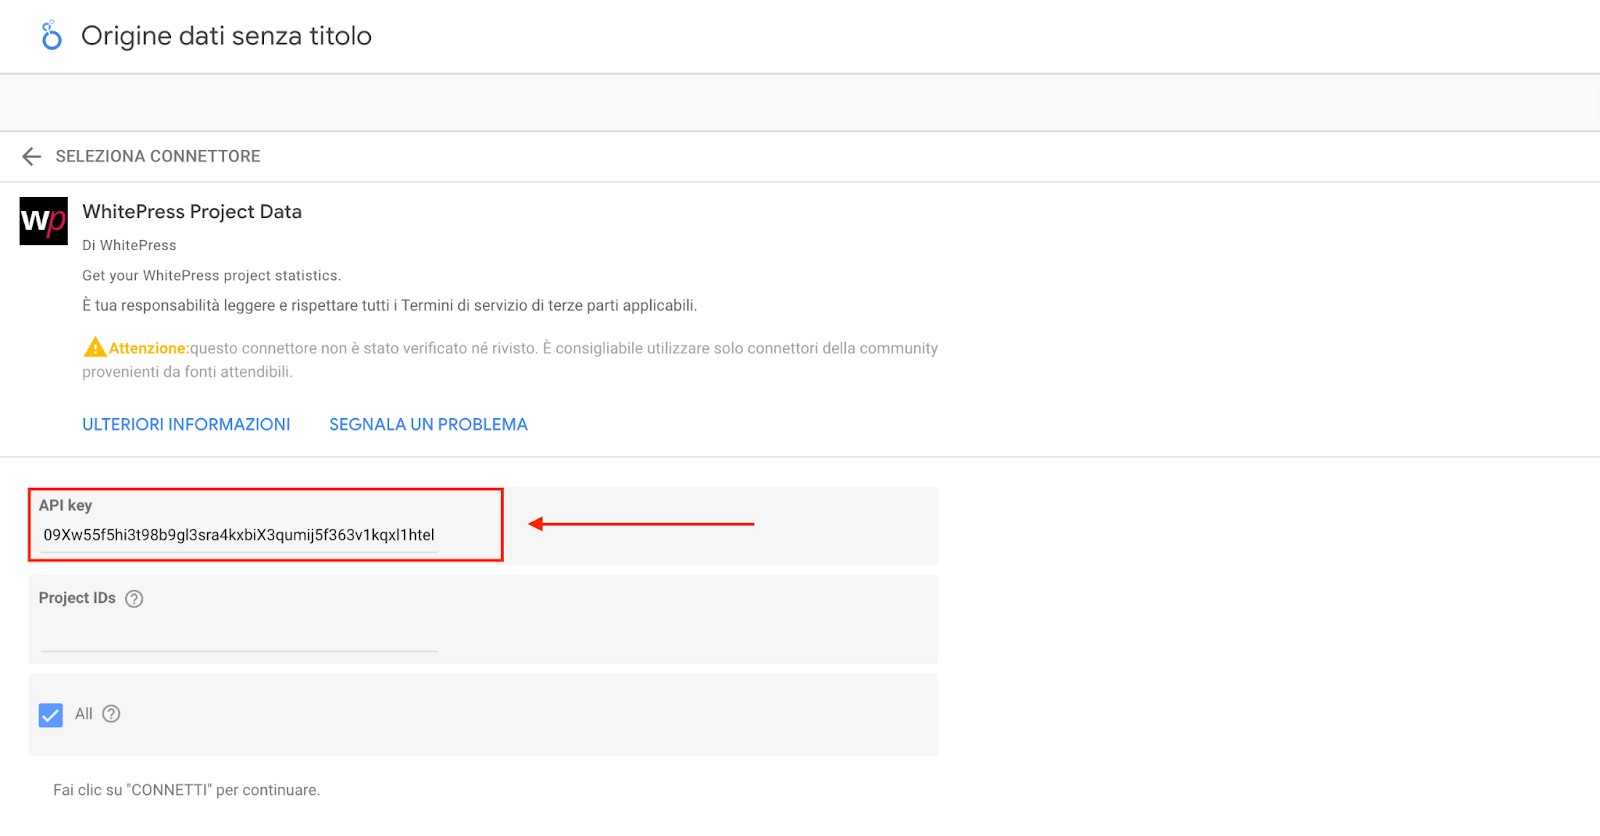Click the Project IDs label
Viewport: 1600px width, 836px height.
pyautogui.click(x=77, y=598)
